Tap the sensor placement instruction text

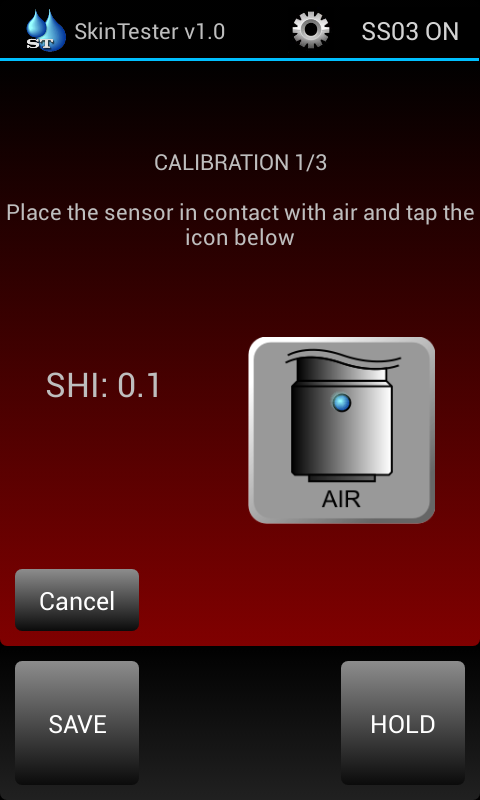[240, 225]
